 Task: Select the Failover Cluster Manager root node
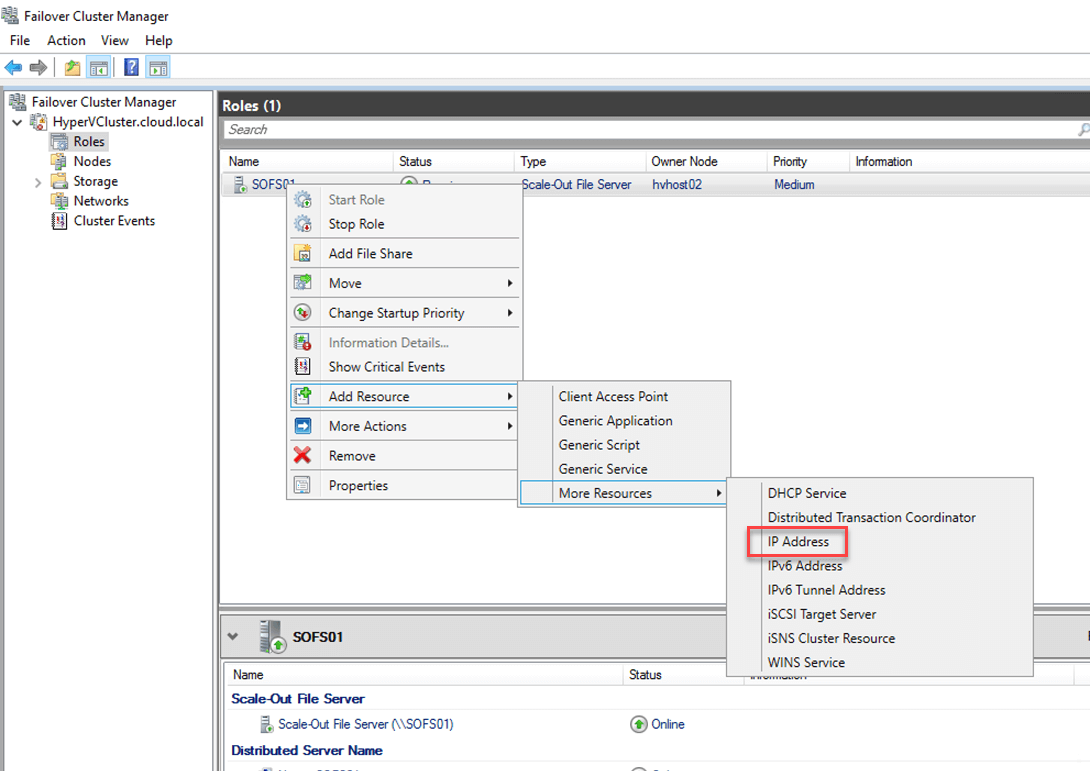click(104, 102)
